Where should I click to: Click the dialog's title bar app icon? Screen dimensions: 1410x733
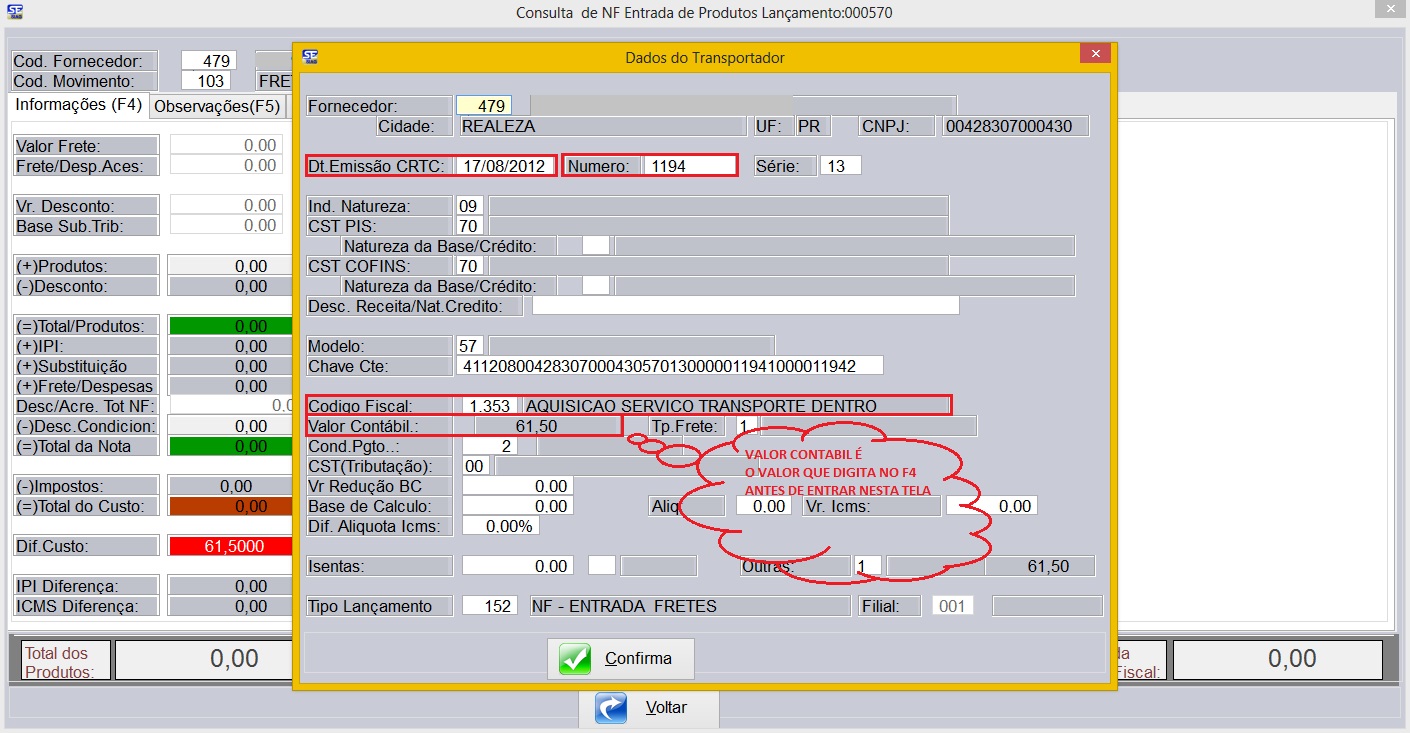click(310, 57)
